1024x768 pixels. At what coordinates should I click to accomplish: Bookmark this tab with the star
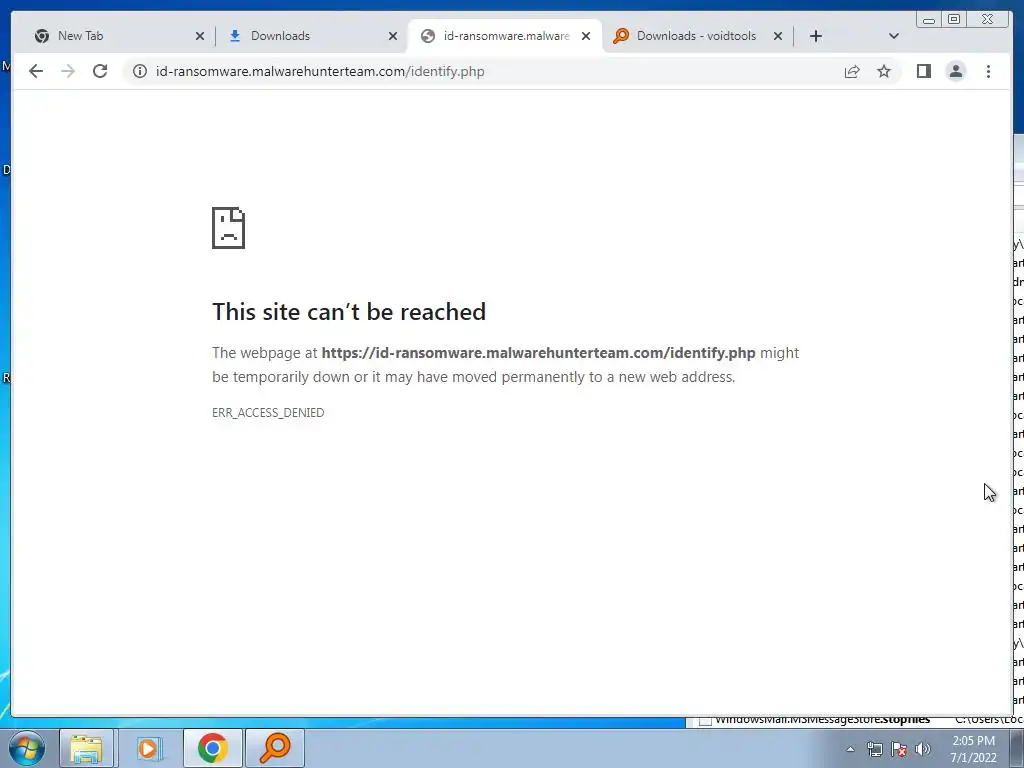pos(884,71)
